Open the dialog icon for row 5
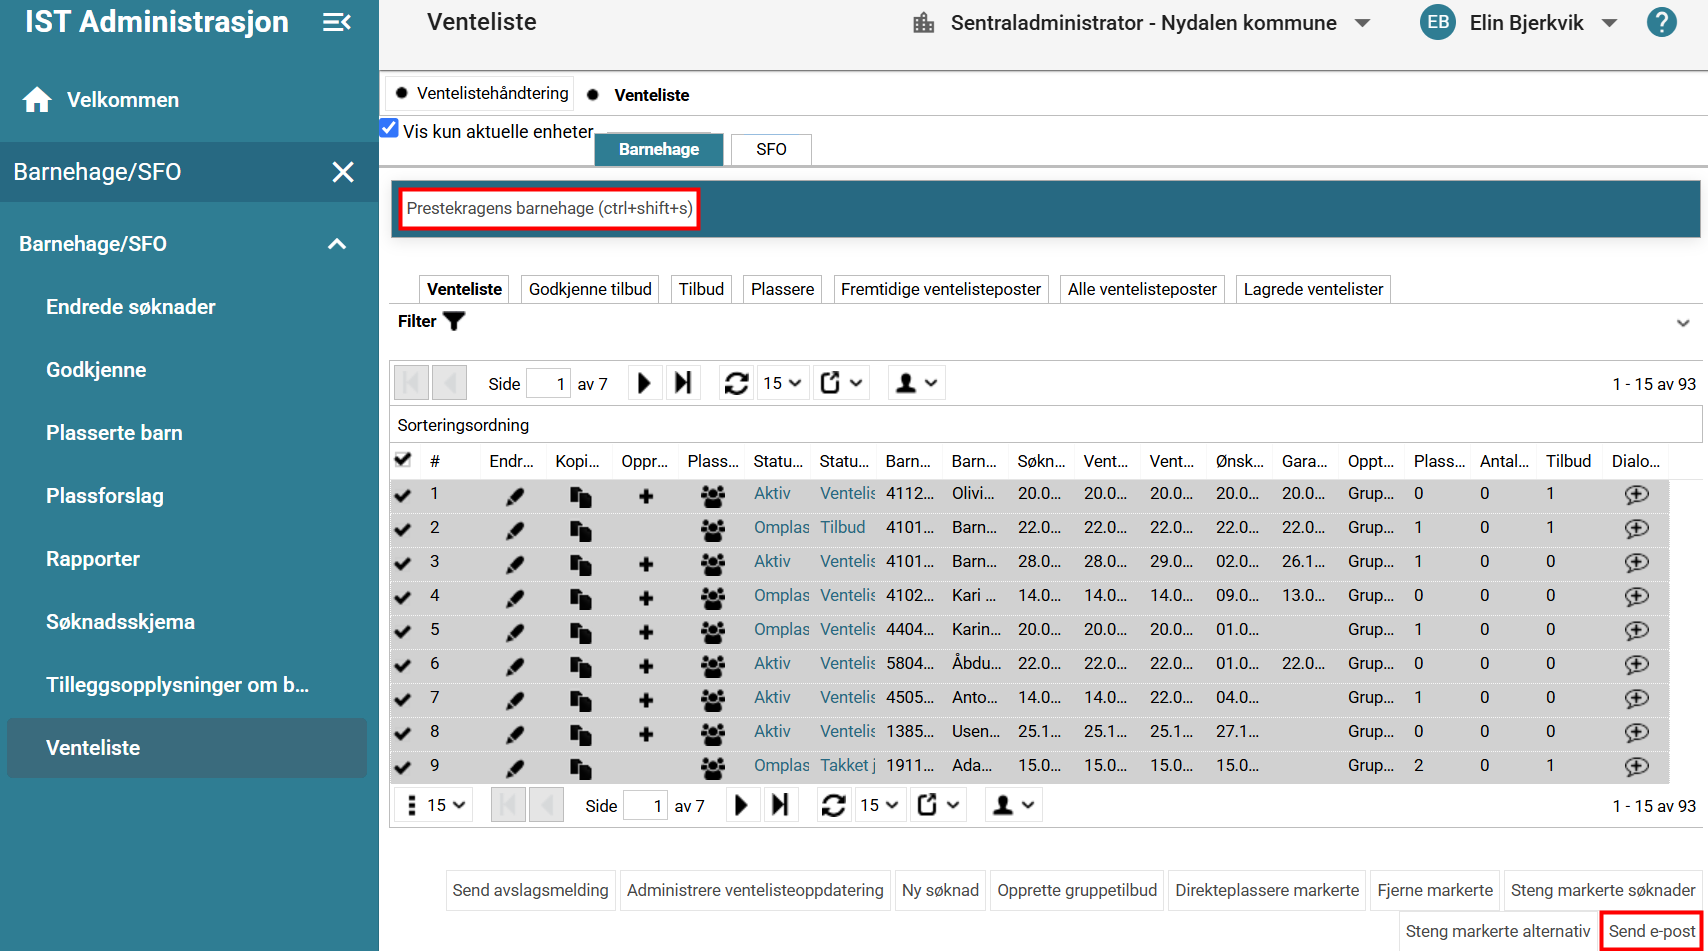 click(1637, 630)
